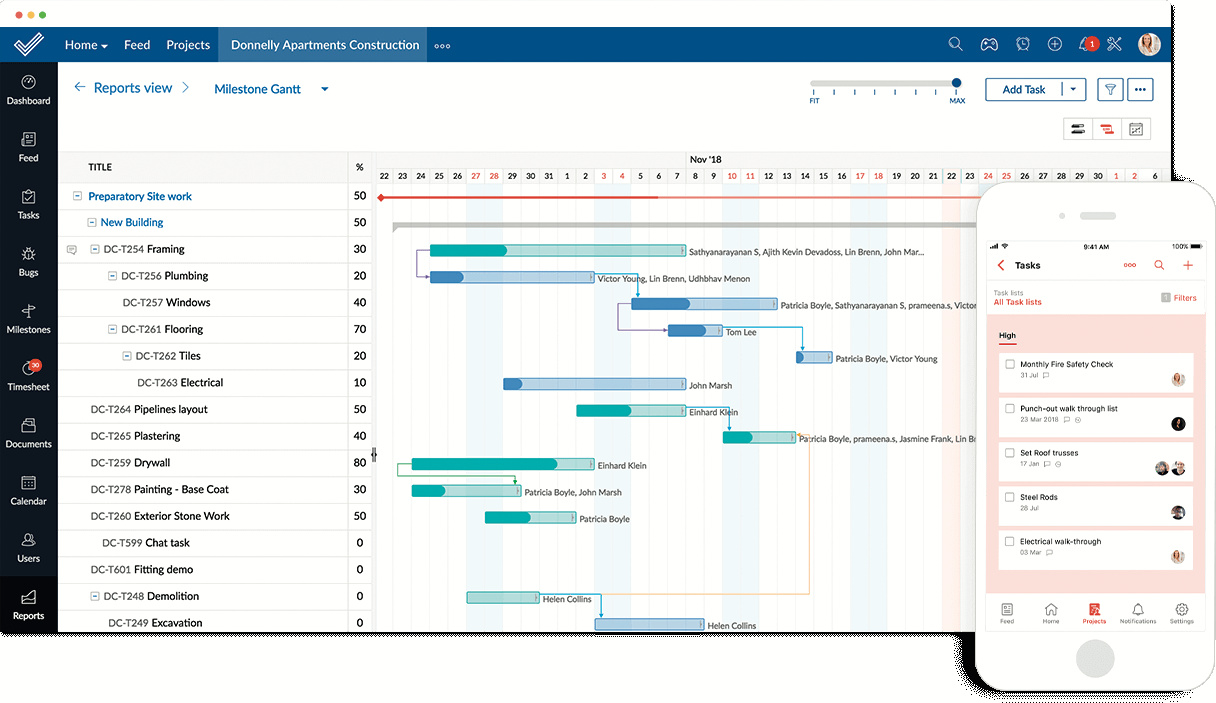Viewport: 1216px width, 703px height.
Task: Go to Milestones in the sidebar
Action: (28, 319)
